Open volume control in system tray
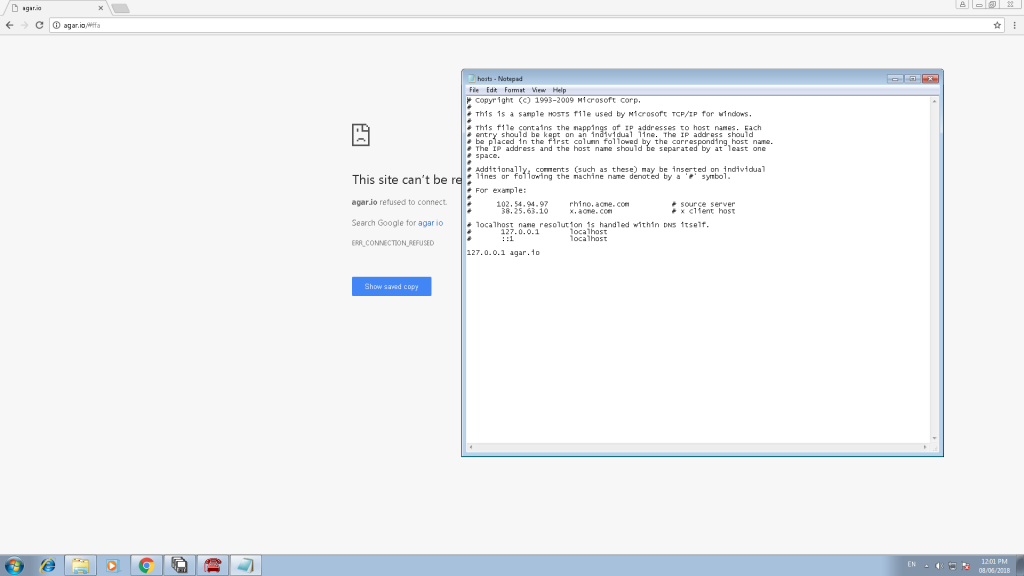This screenshot has height=576, width=1024. pos(939,566)
